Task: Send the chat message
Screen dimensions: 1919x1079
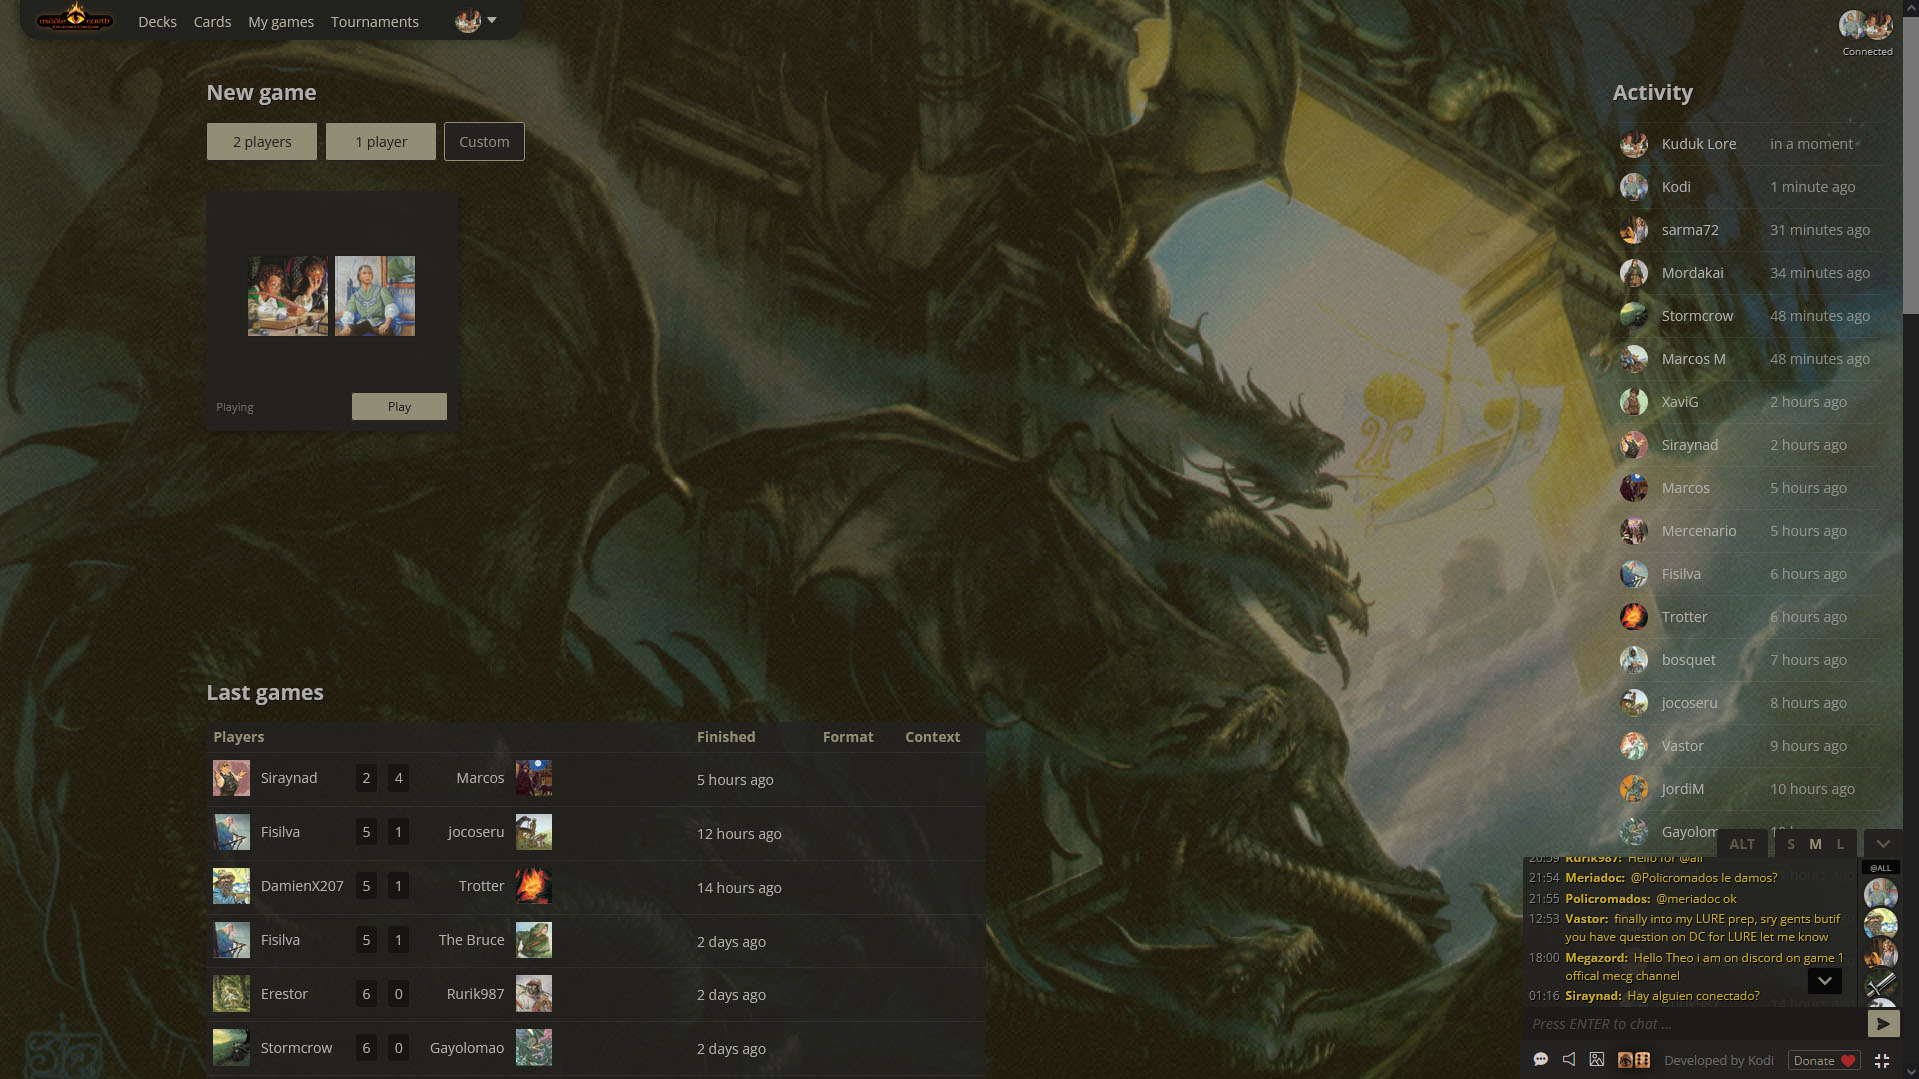Action: tap(1883, 1024)
